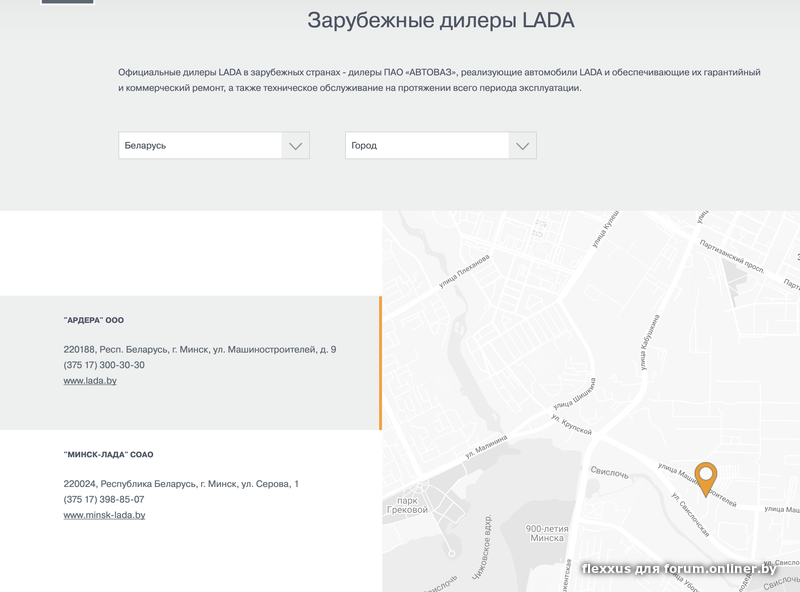Click the ул. Свислочская label below the map pin

(x=690, y=514)
